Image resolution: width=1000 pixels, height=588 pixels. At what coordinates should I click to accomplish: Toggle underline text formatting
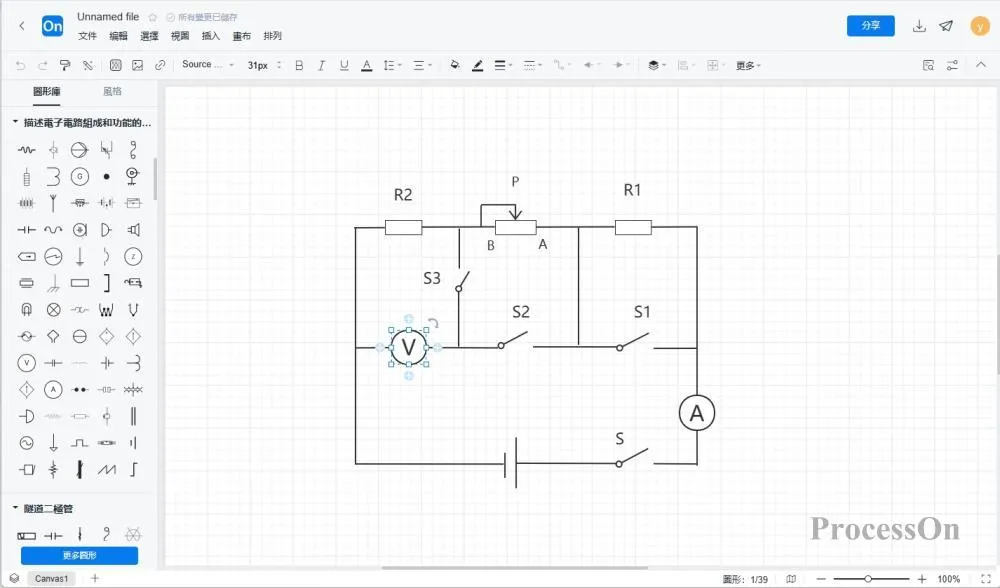pyautogui.click(x=344, y=65)
